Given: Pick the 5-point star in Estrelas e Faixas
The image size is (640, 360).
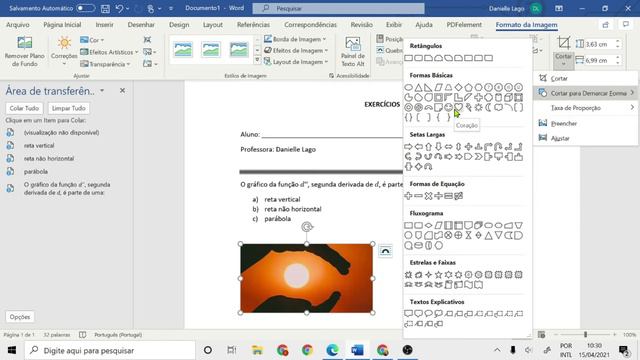Looking at the screenshot, I should (x=438, y=275).
